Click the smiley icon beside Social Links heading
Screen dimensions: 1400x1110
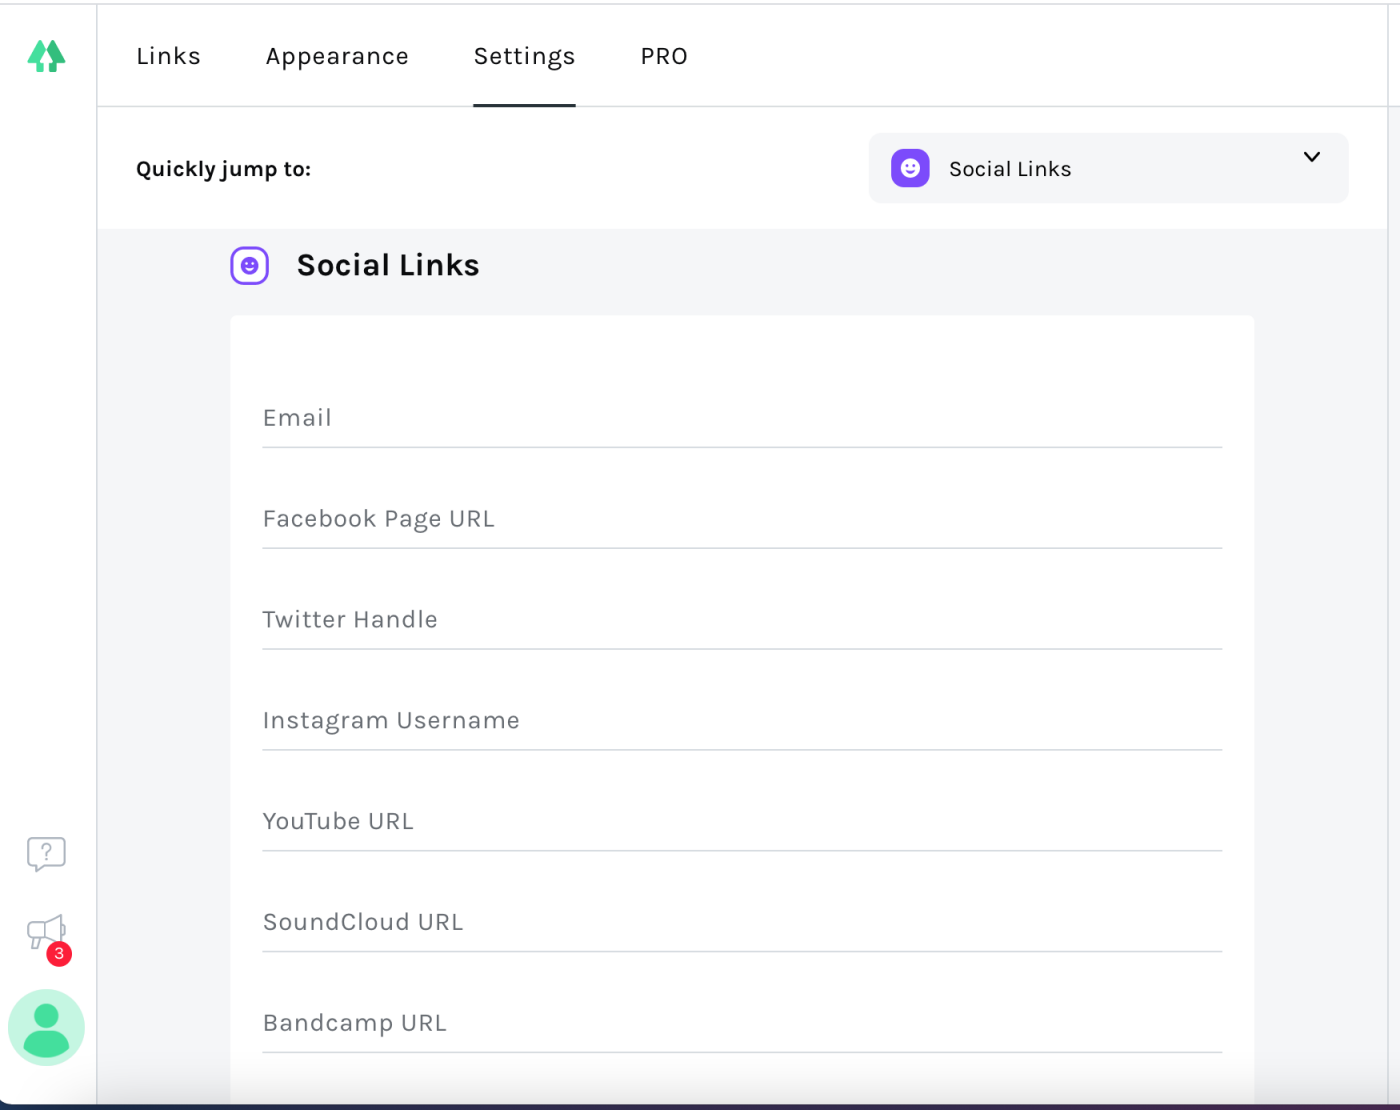click(250, 266)
